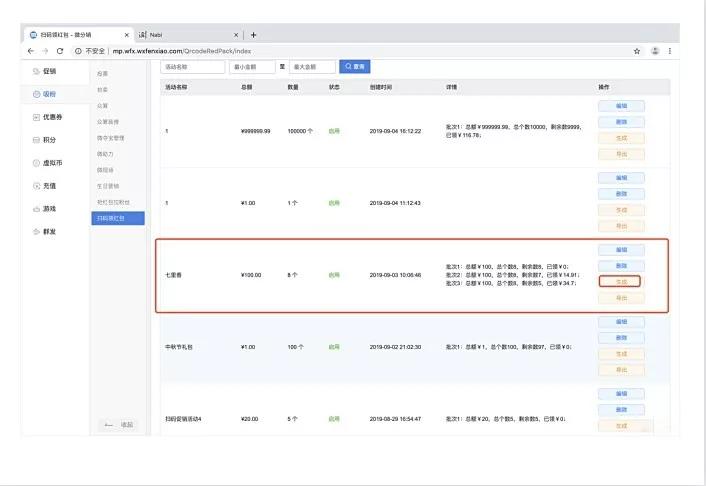Click the activity name 扫码促销活动4
The height and width of the screenshot is (486, 706).
[183, 419]
